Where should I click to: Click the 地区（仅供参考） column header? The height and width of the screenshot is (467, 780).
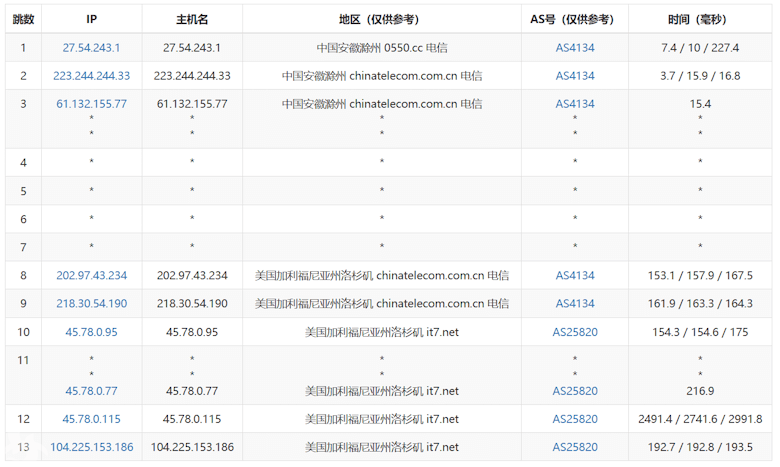click(381, 19)
